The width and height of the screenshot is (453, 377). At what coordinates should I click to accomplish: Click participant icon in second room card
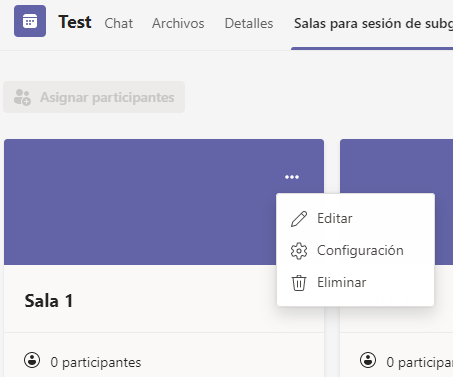[x=368, y=360]
